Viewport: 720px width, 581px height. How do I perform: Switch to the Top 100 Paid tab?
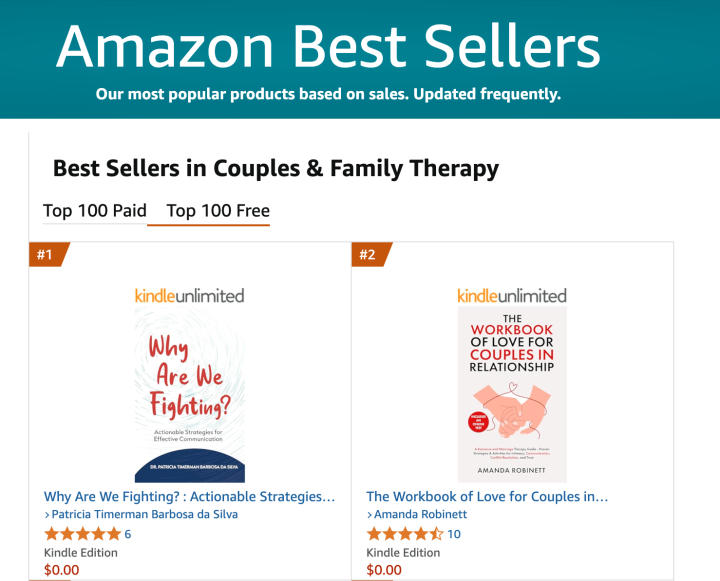tap(95, 210)
